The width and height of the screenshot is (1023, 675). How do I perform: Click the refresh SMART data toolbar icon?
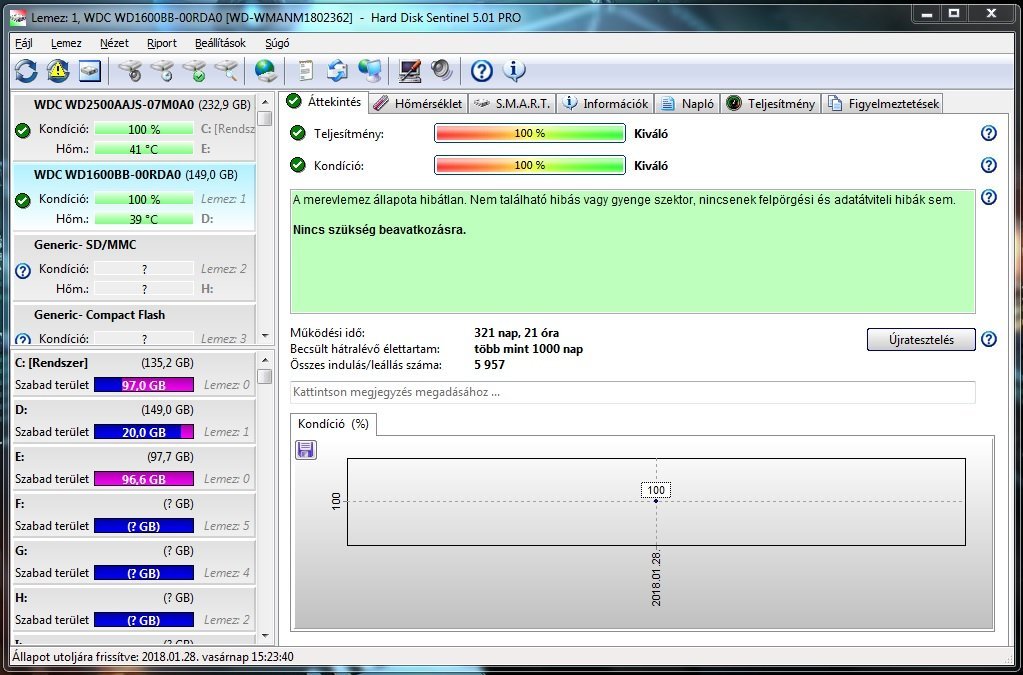pos(26,70)
